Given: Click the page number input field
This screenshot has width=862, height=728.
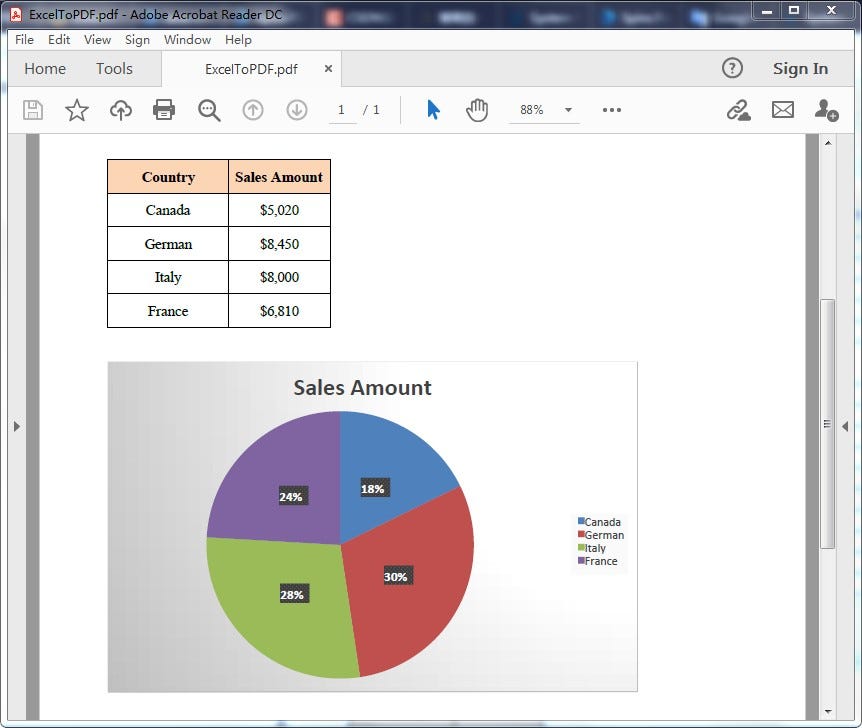Looking at the screenshot, I should coord(341,110).
